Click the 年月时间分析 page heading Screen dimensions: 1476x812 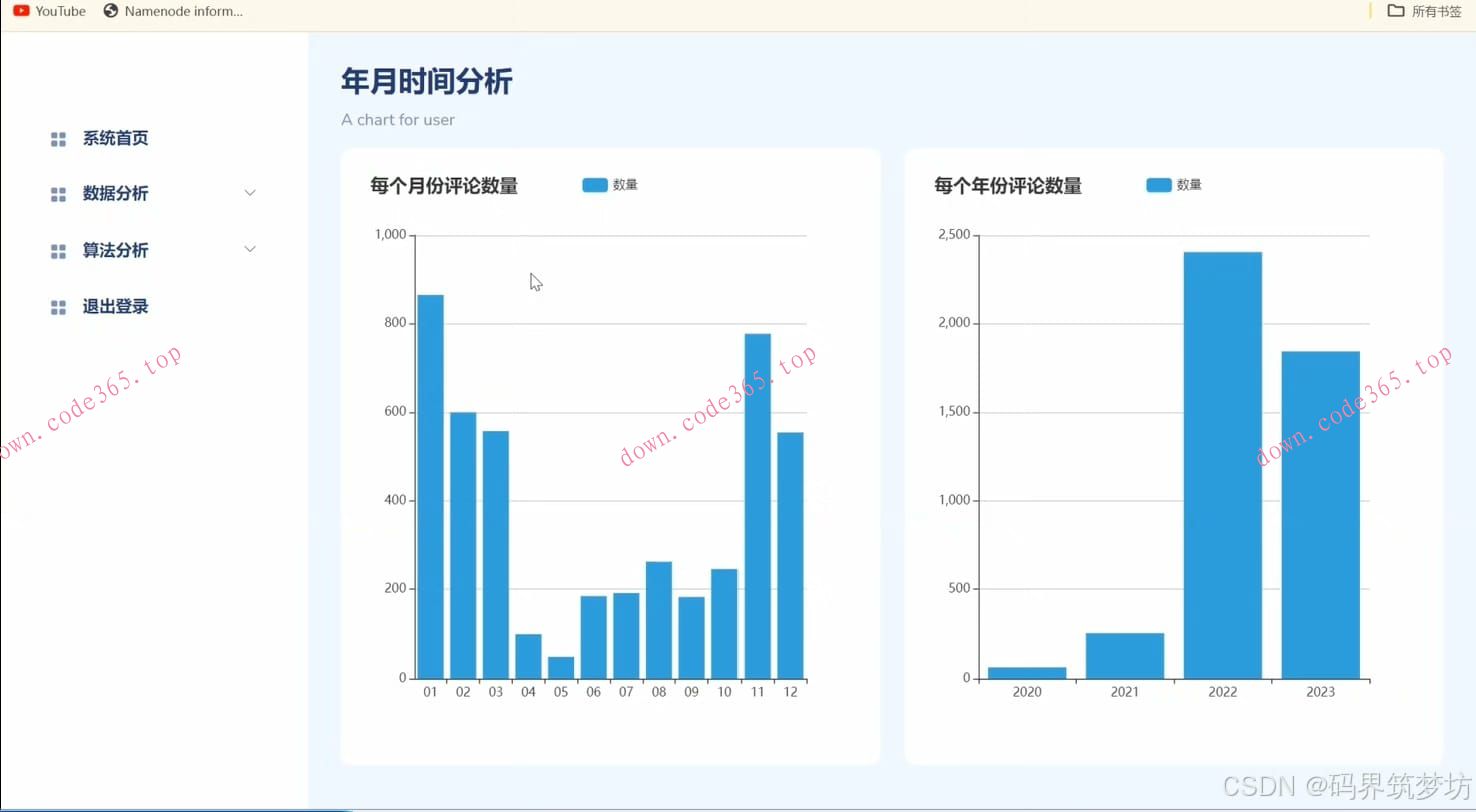coord(427,82)
